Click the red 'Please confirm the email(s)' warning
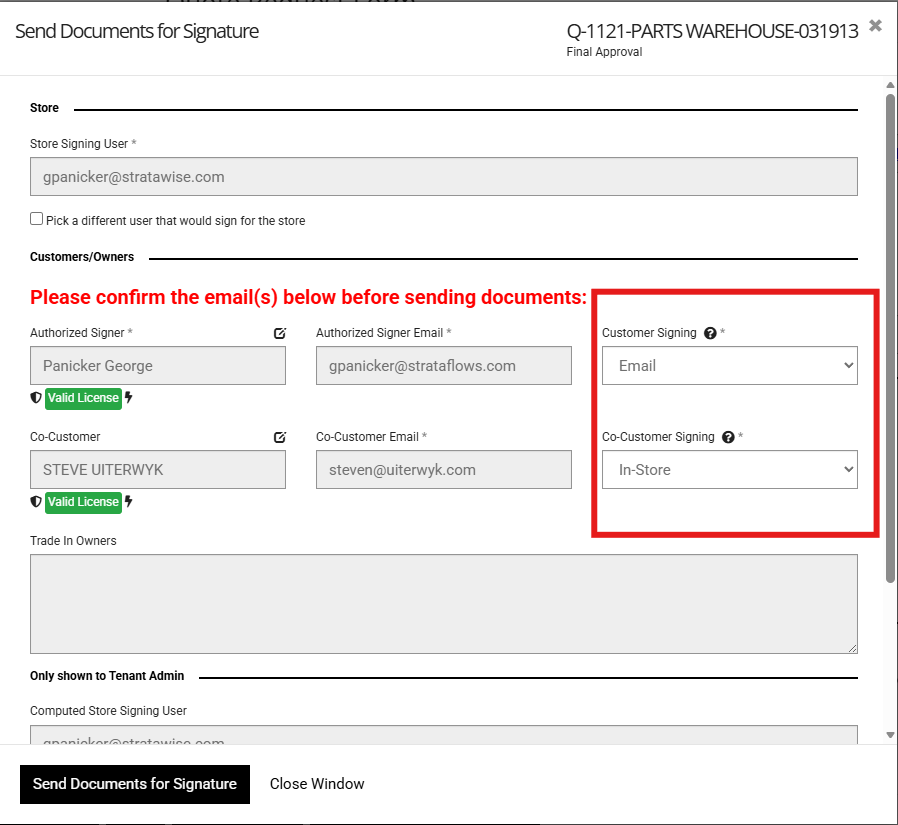898x825 pixels. click(x=309, y=297)
